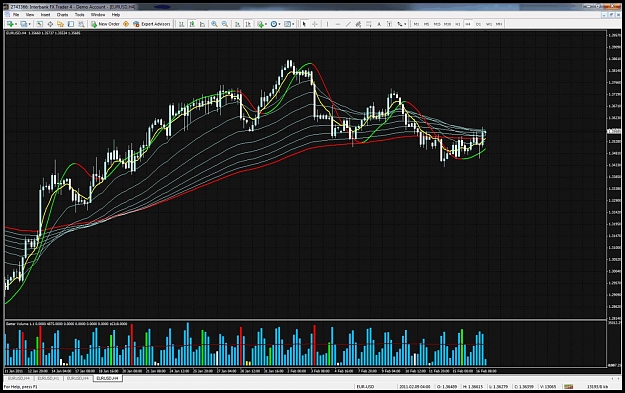
Task: Open the Tools menu
Action: click(80, 14)
